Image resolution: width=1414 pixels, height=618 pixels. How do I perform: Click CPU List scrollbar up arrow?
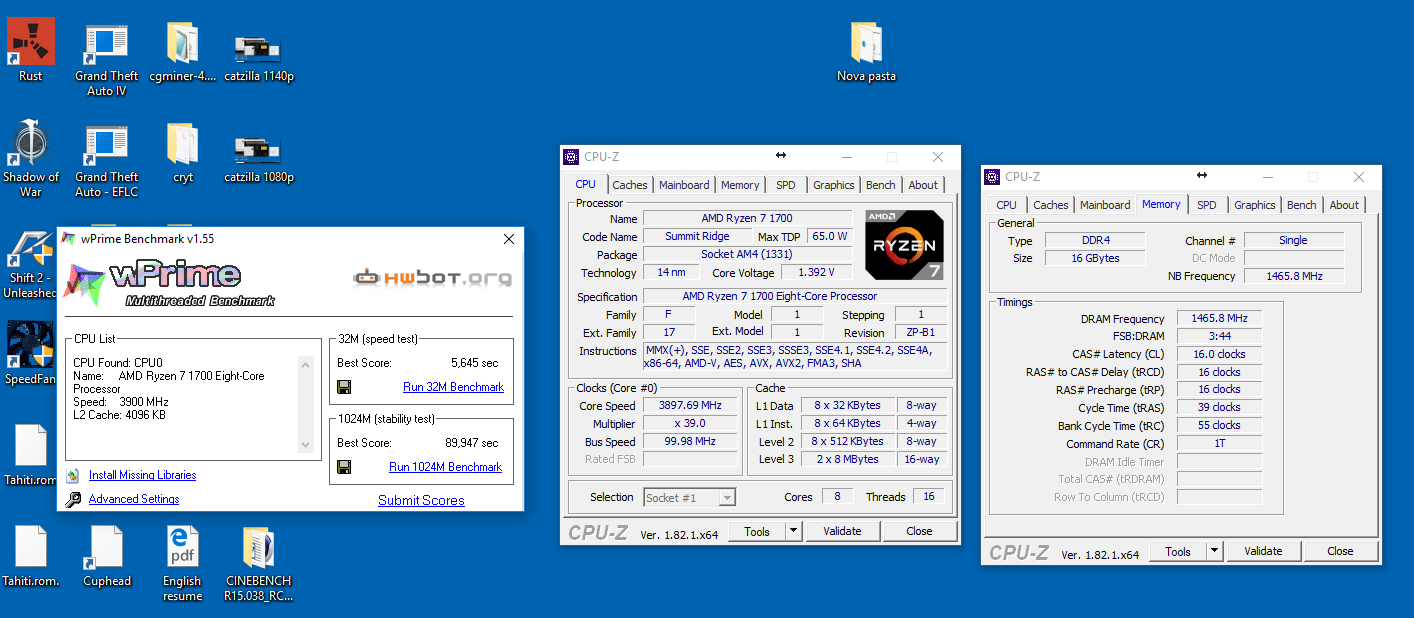(x=307, y=363)
